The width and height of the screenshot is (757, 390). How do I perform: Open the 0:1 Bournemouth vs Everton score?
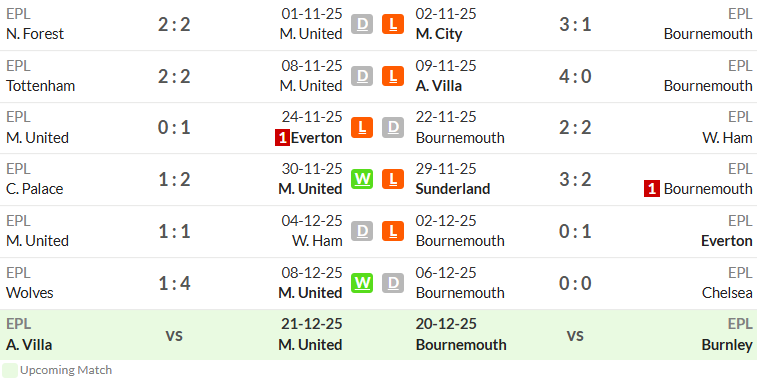(575, 232)
